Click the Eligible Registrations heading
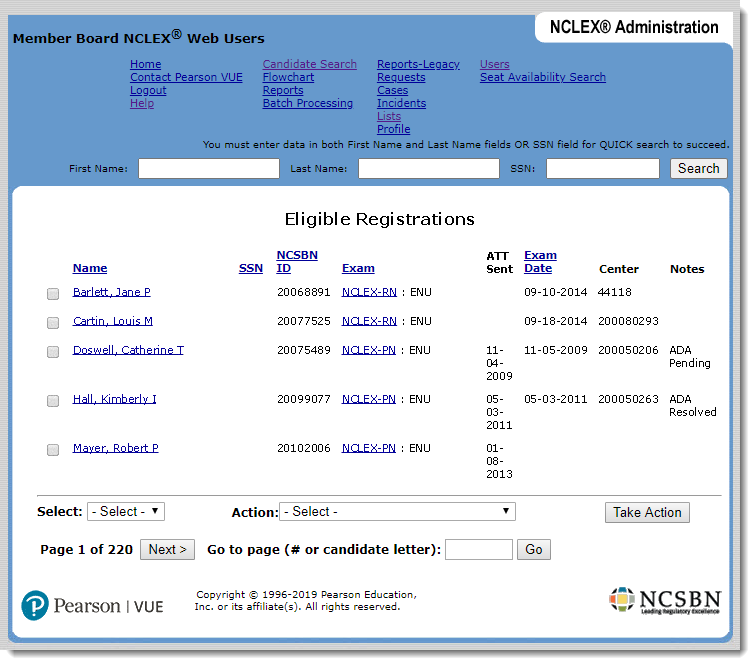 [x=379, y=219]
